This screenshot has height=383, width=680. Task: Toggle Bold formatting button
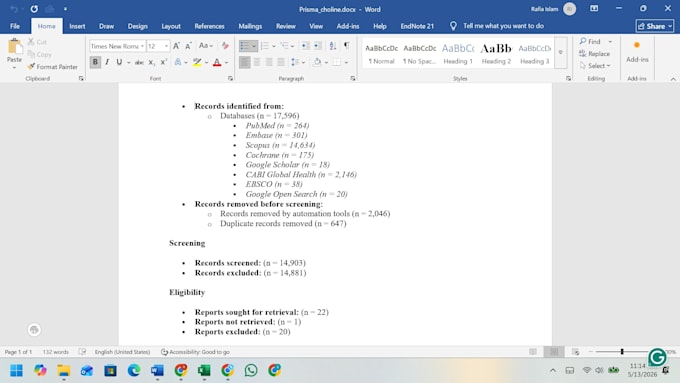tap(95, 62)
